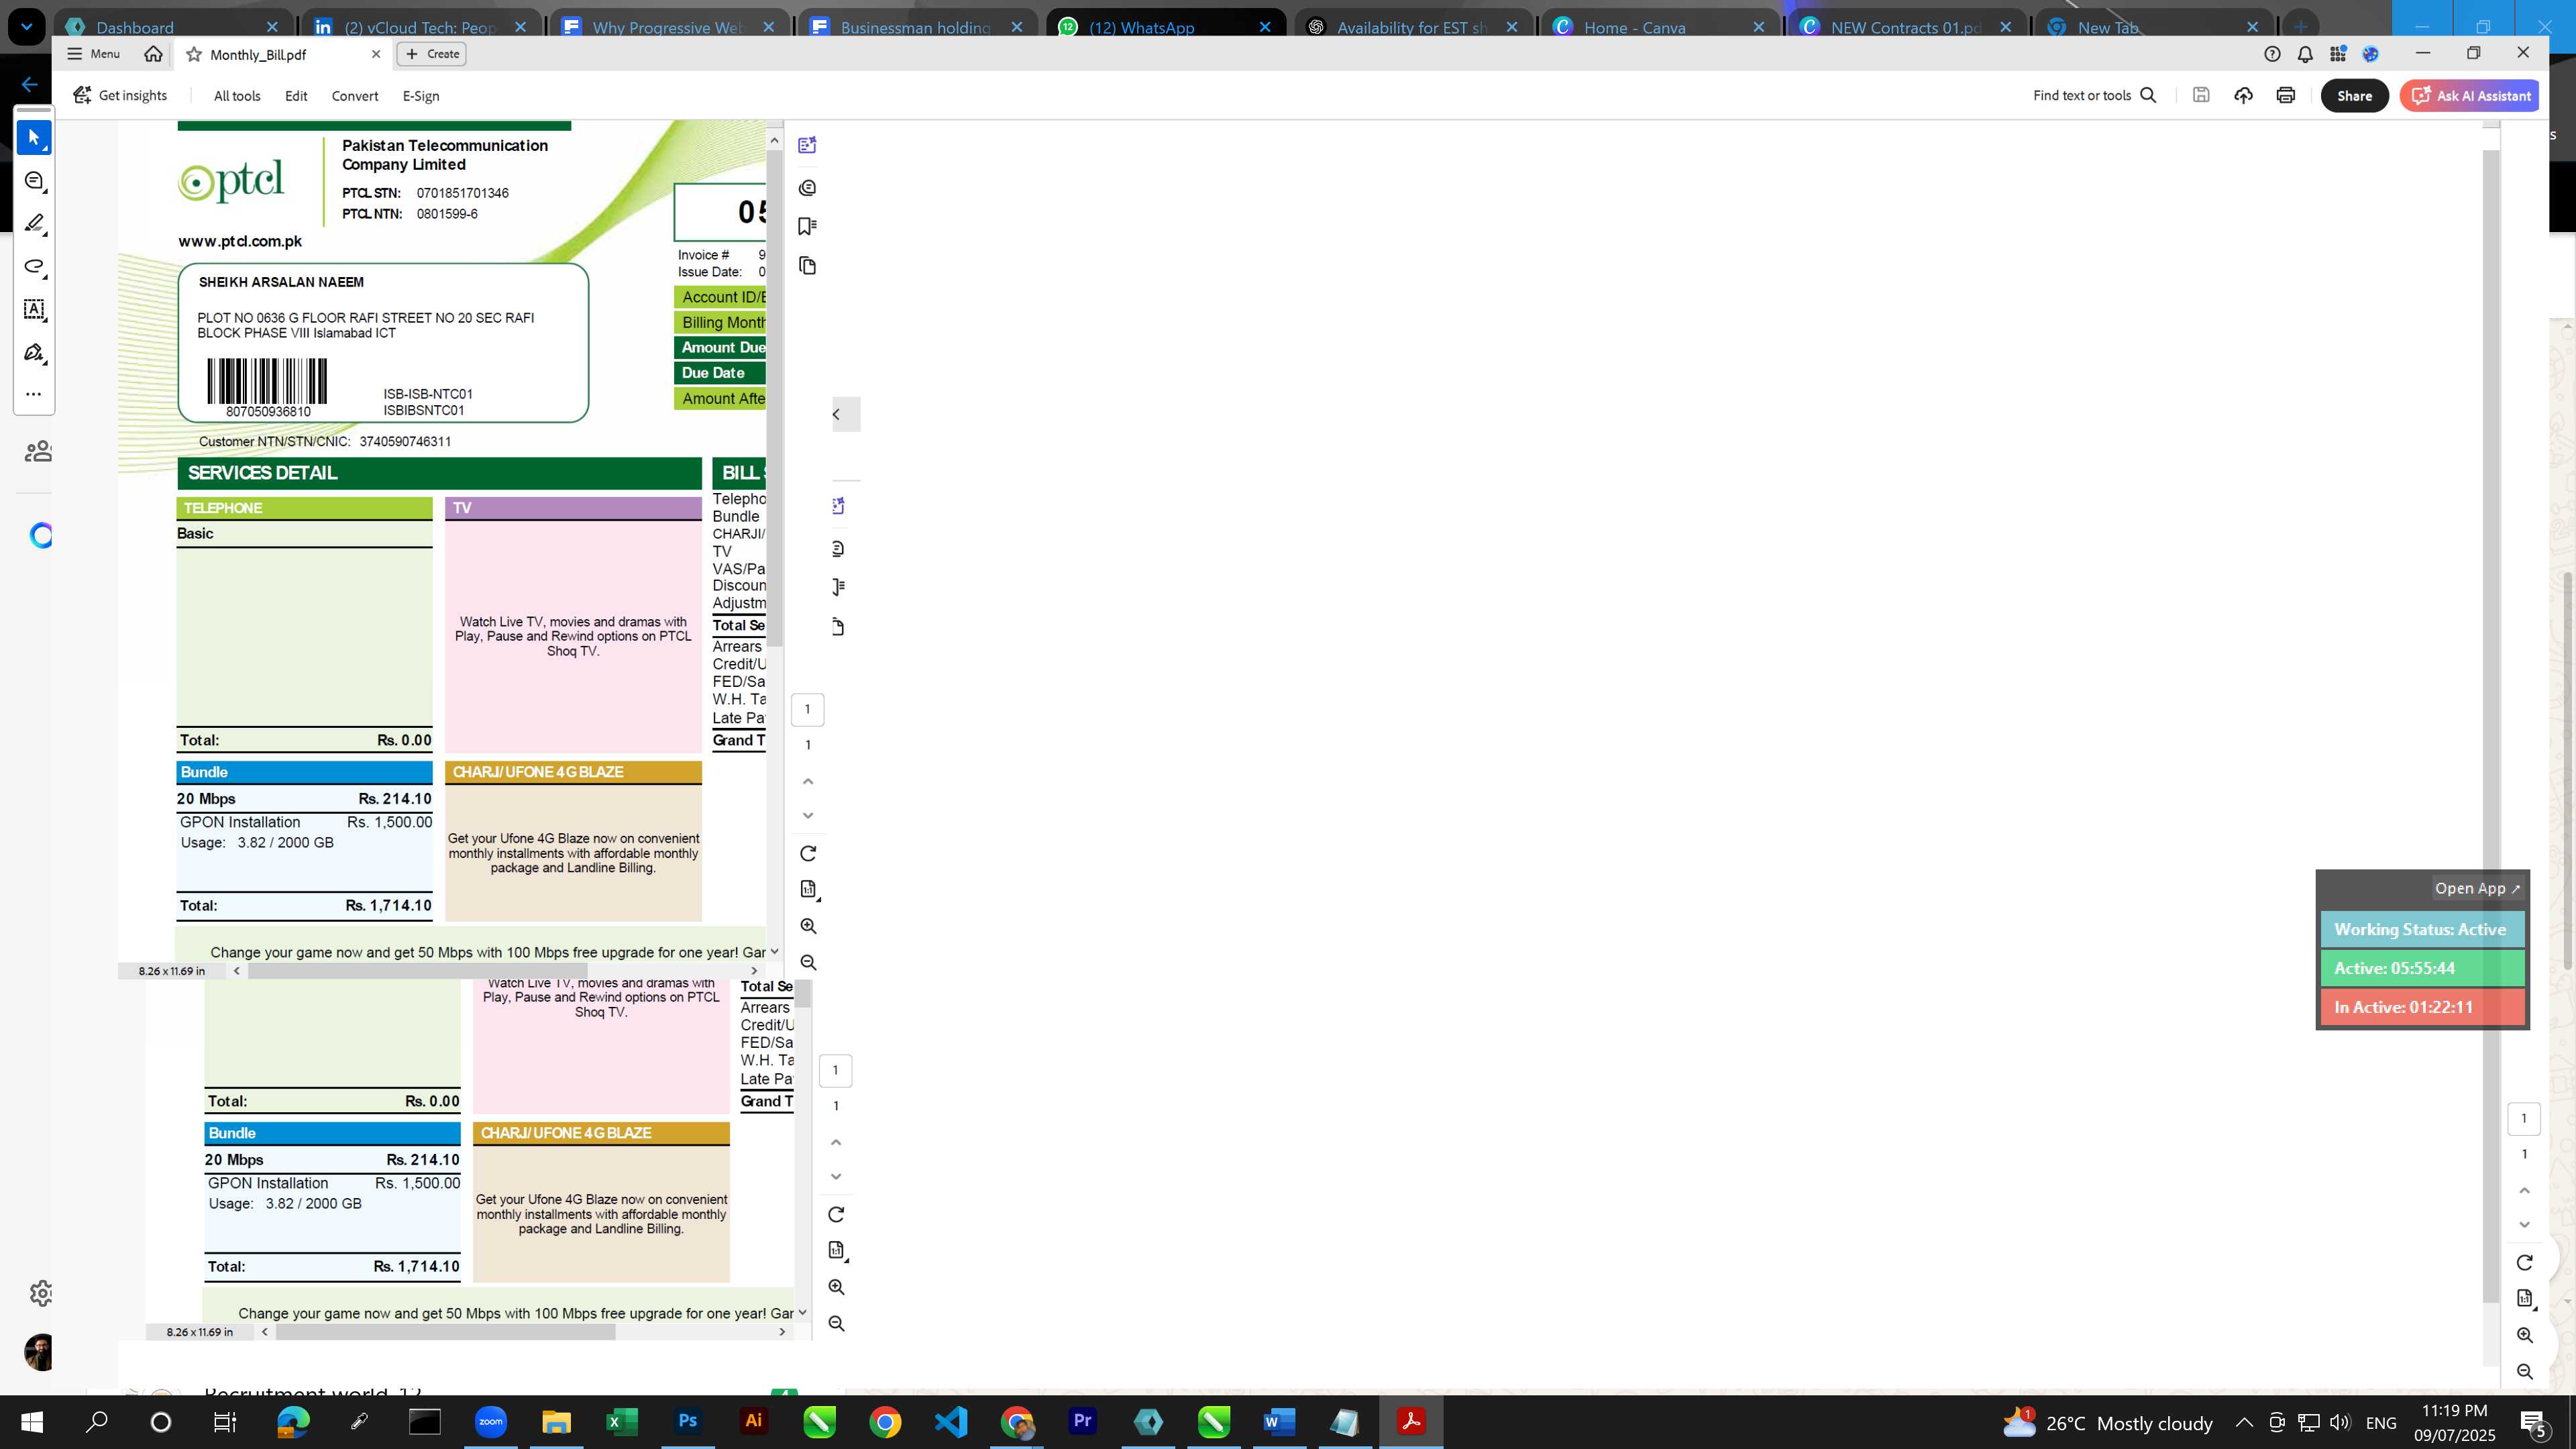Open Zoom from the taskbar
This screenshot has width=2576, height=1449.
(x=490, y=1422)
